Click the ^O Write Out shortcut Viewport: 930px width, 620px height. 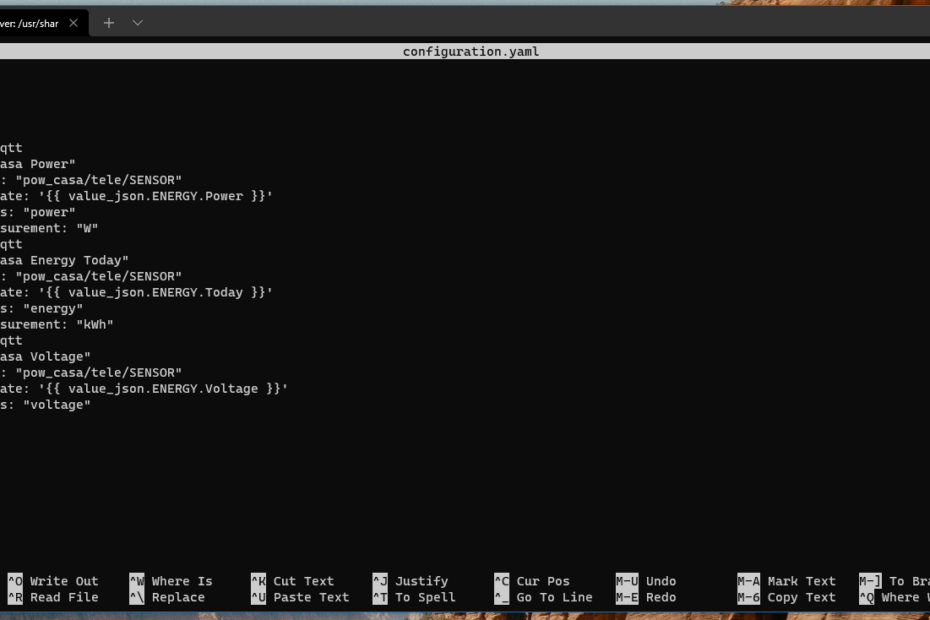(53, 581)
